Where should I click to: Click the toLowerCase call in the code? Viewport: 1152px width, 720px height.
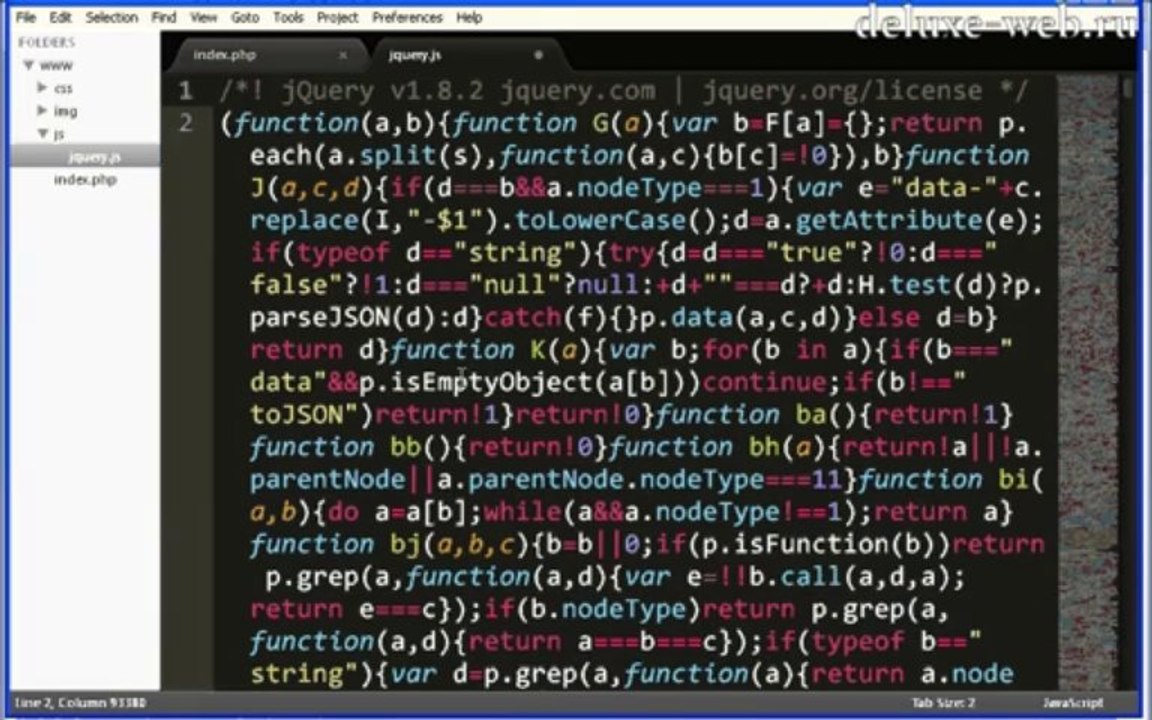(600, 220)
